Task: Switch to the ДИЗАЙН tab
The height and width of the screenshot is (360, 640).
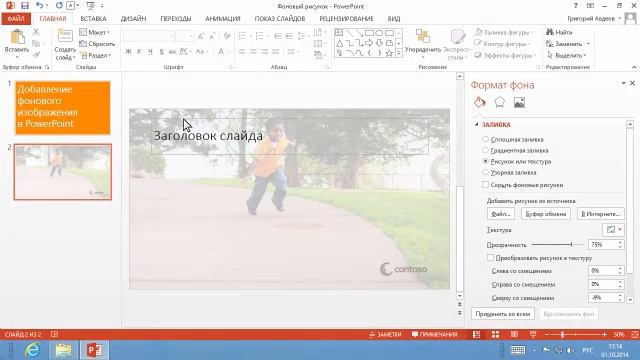Action: (133, 18)
